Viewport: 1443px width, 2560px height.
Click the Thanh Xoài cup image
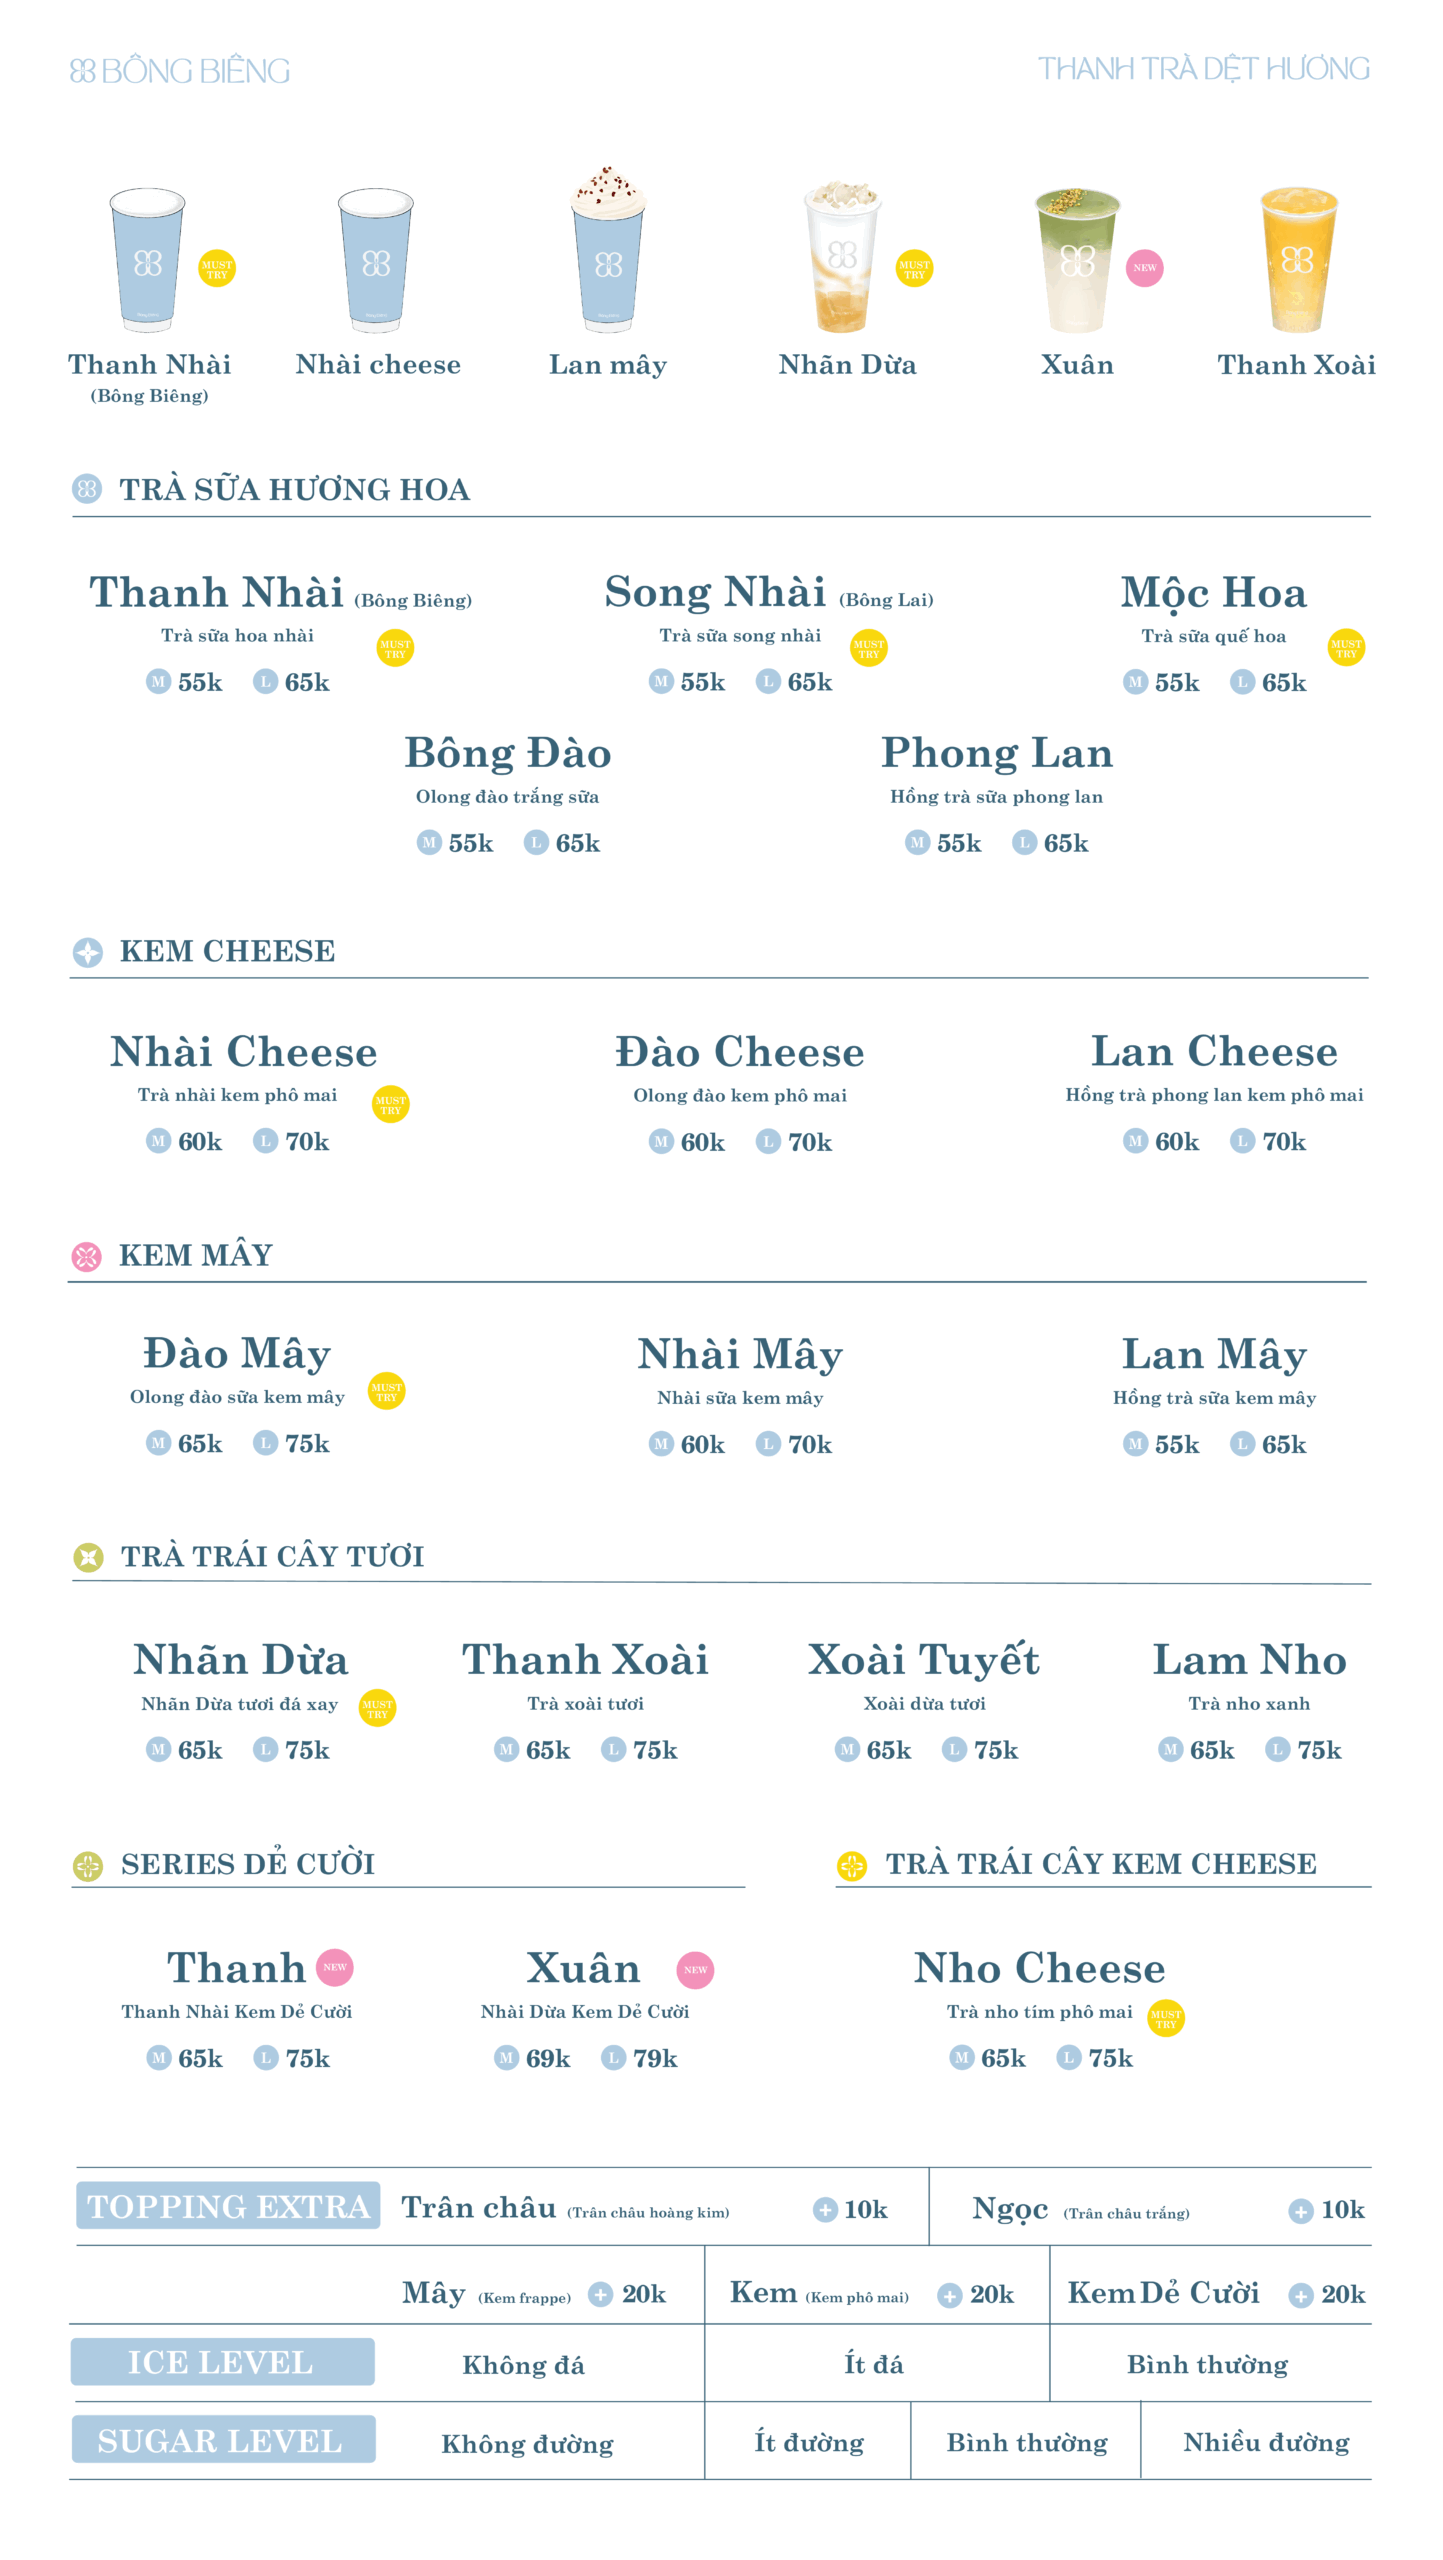tap(1297, 260)
